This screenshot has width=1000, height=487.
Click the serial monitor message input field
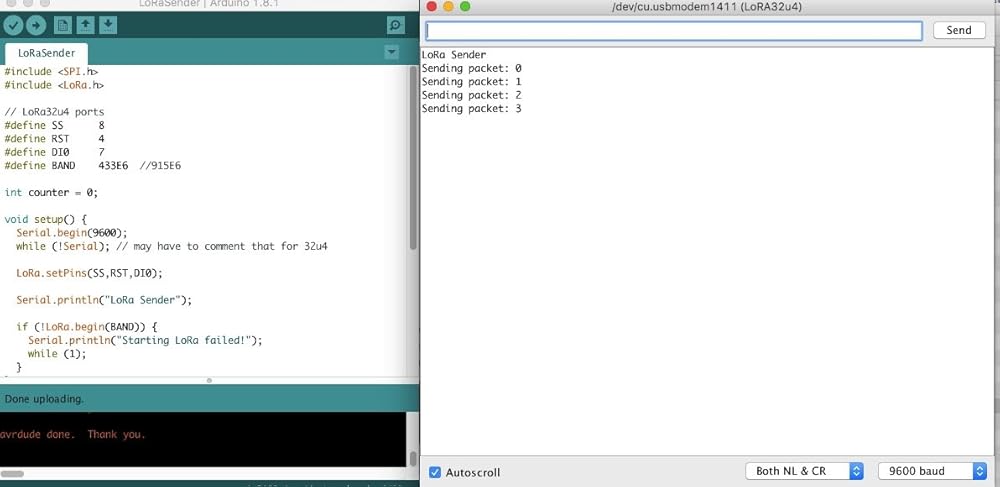[x=674, y=31]
